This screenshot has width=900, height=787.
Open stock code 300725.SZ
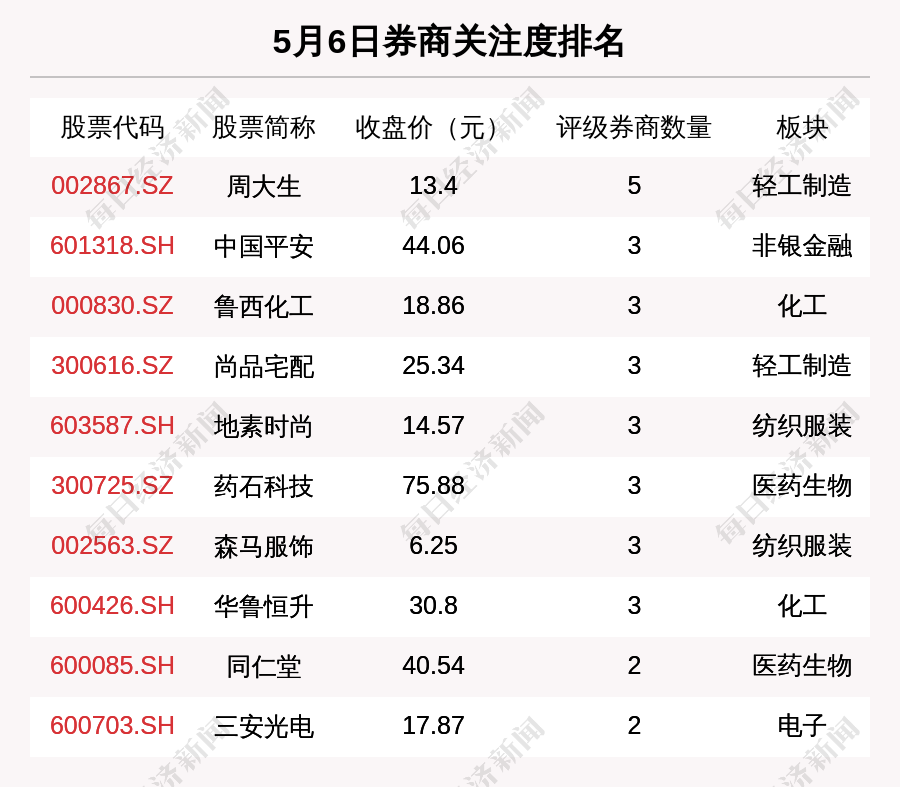click(112, 486)
